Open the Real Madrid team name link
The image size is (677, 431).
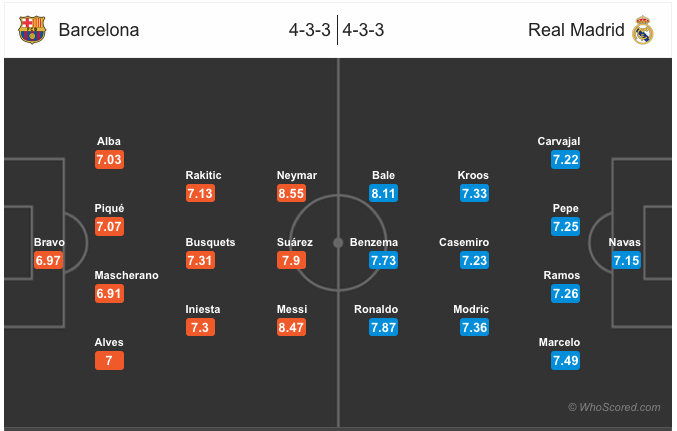coord(576,30)
